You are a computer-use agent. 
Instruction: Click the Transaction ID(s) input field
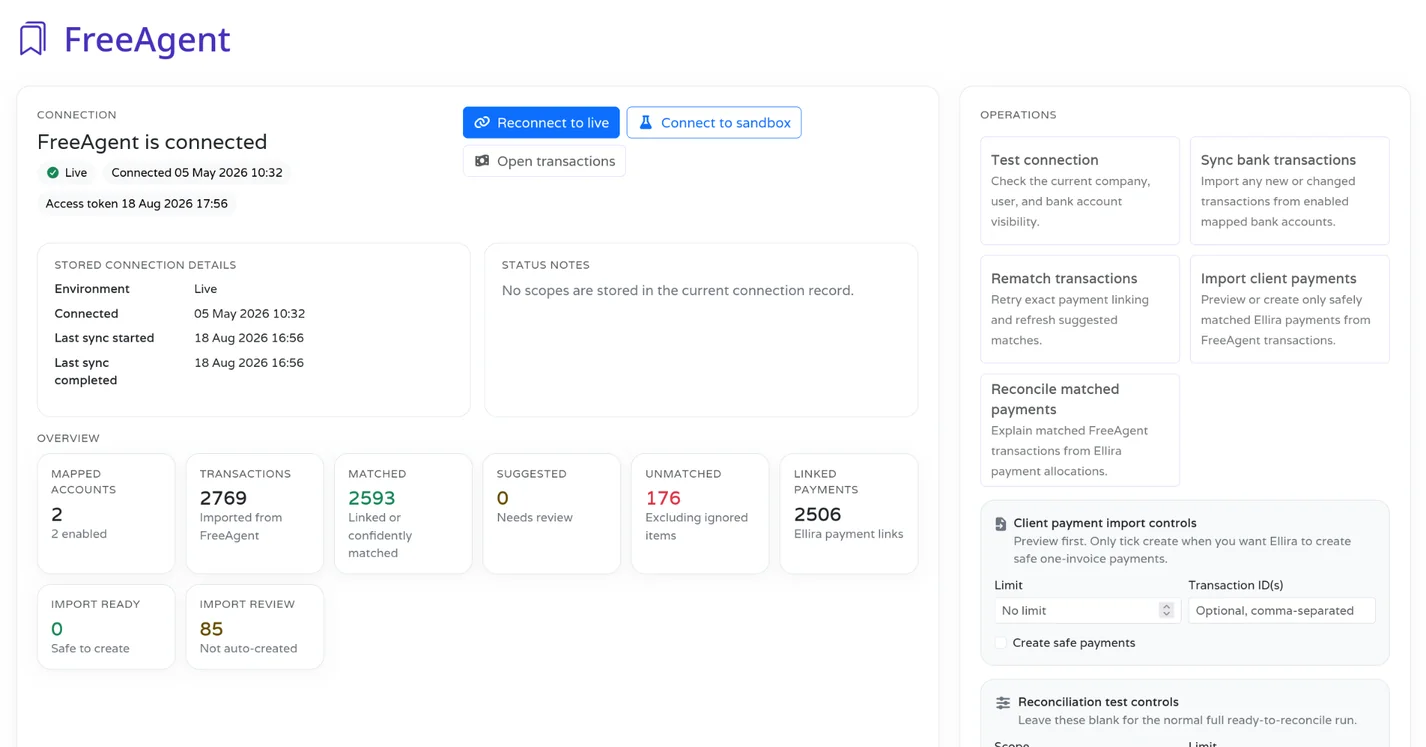point(1282,610)
